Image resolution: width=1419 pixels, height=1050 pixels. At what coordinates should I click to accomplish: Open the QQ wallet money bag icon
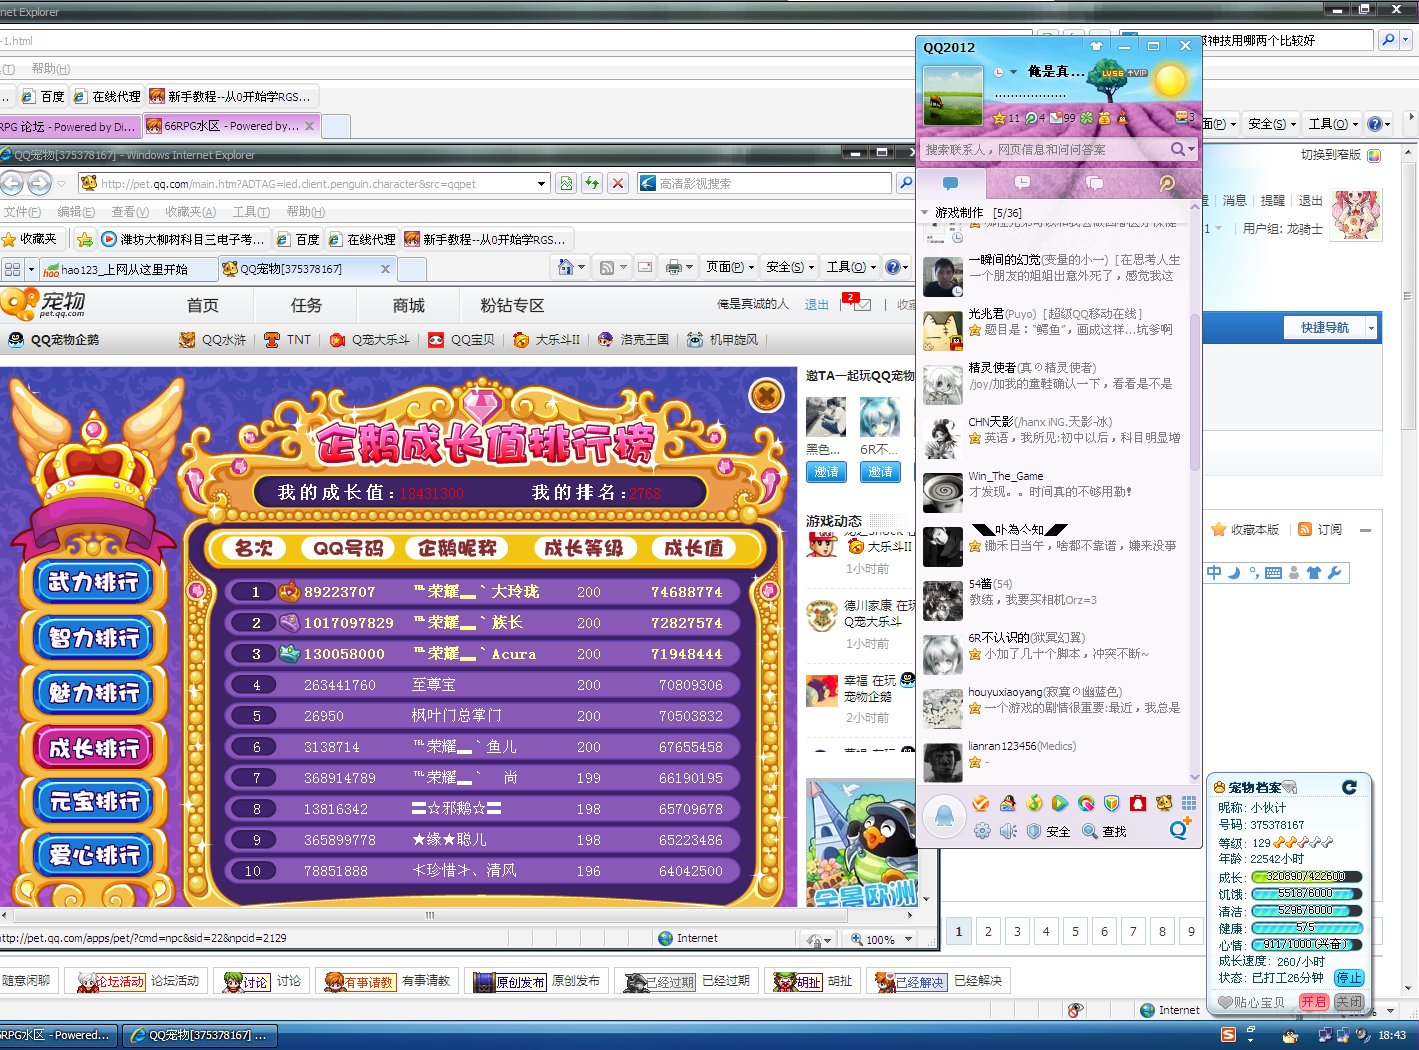pyautogui.click(x=1104, y=118)
